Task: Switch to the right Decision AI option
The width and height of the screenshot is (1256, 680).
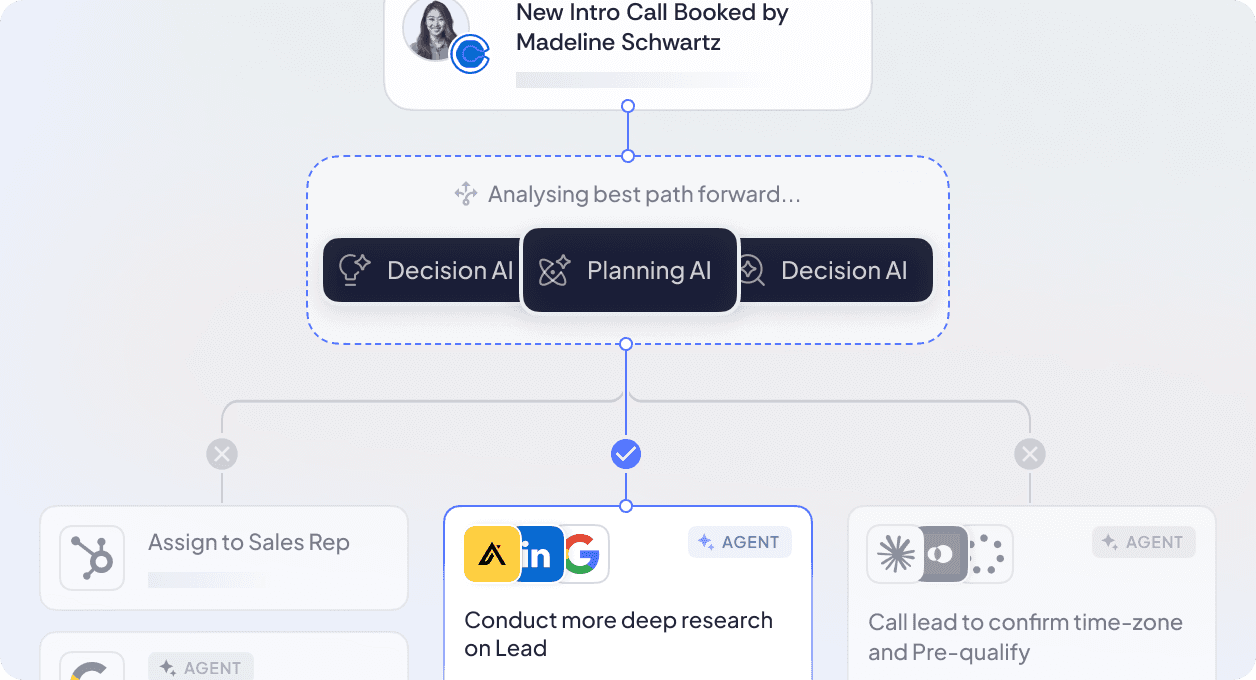Action: tap(845, 270)
